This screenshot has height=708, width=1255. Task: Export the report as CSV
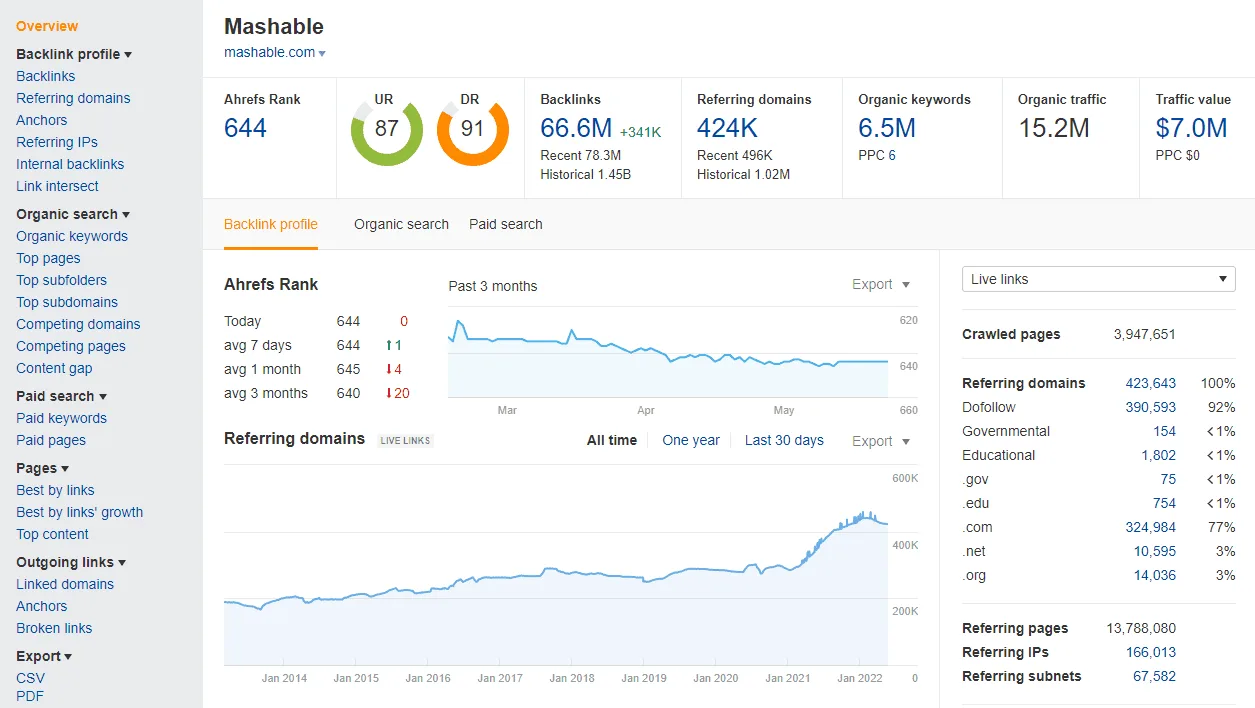[x=30, y=677]
